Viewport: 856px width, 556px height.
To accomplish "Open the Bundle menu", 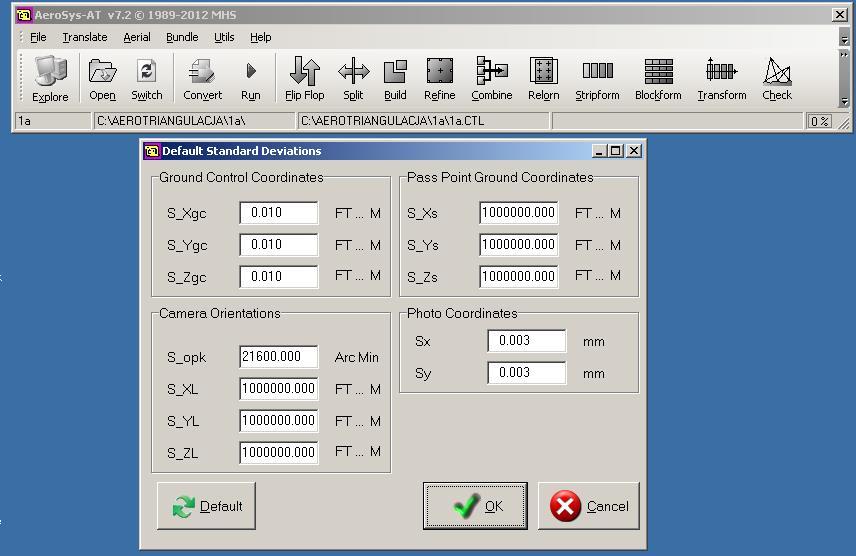I will (x=182, y=37).
